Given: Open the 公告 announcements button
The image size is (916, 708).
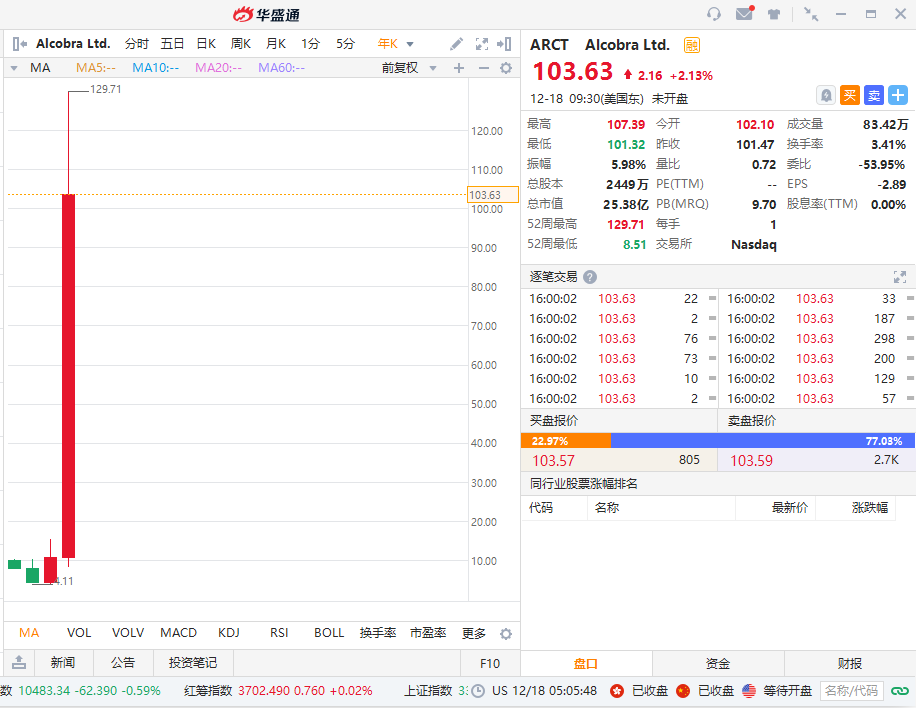Looking at the screenshot, I should point(123,662).
